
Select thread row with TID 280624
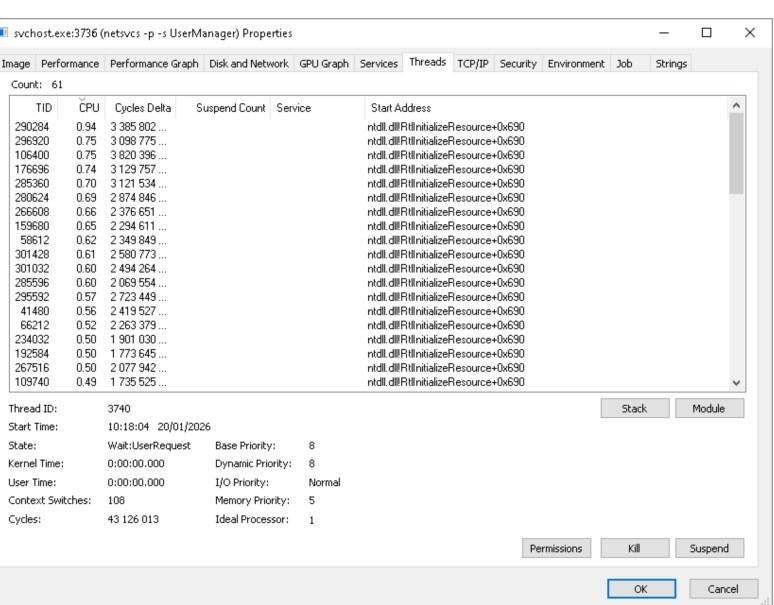(368, 198)
